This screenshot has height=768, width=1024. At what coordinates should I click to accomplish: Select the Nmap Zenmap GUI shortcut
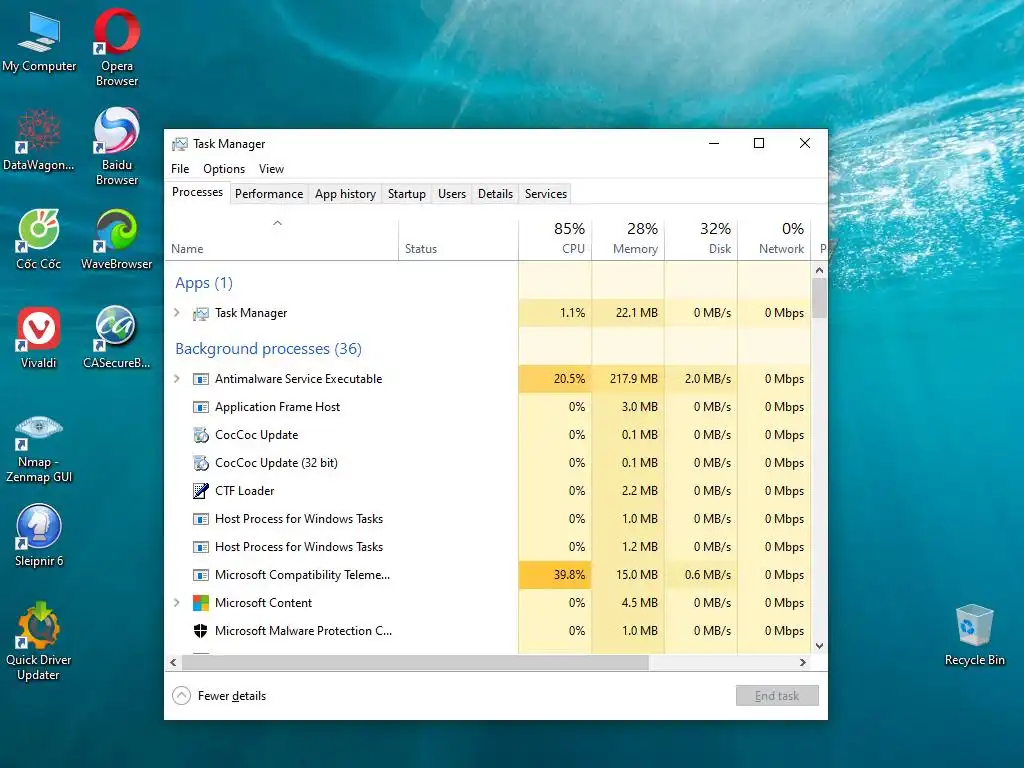39,449
